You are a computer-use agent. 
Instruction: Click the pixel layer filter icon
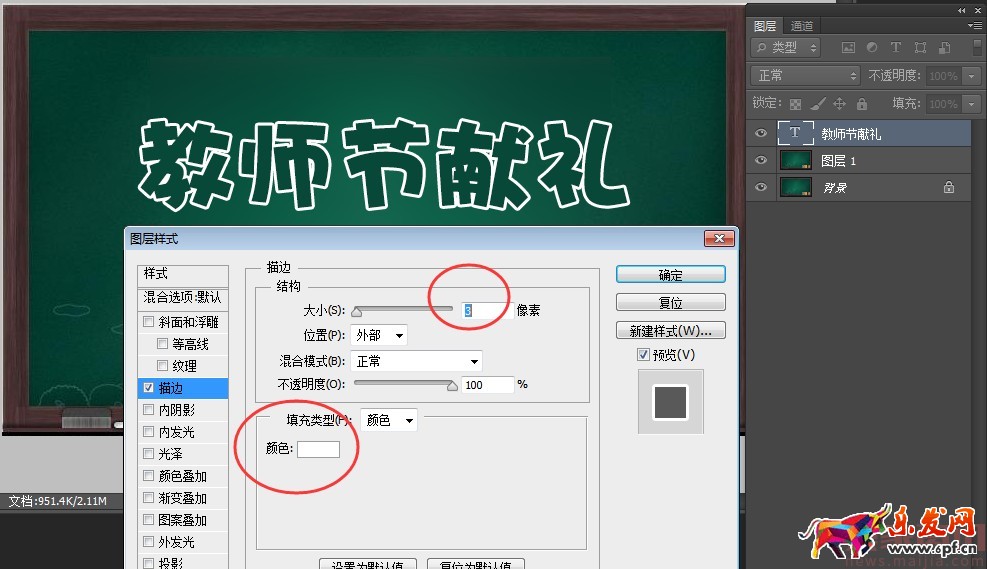[x=848, y=47]
